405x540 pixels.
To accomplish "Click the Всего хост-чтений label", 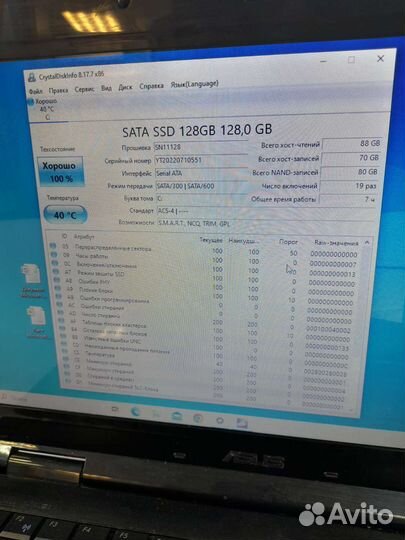I will 290,145.
